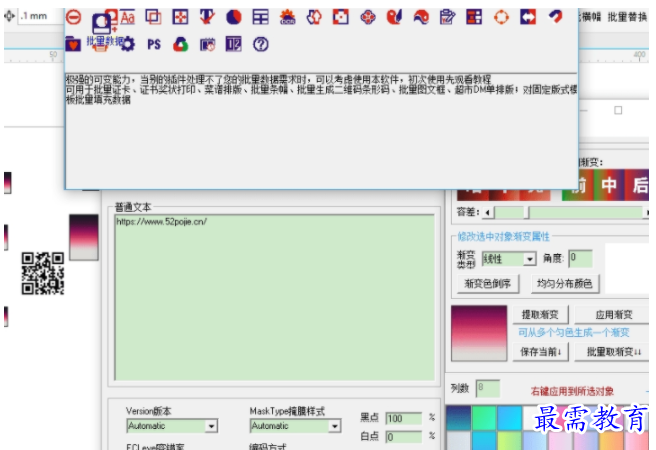656x450 pixels.
Task: Click the puzzle-shaped arrows icon
Action: click(314, 17)
